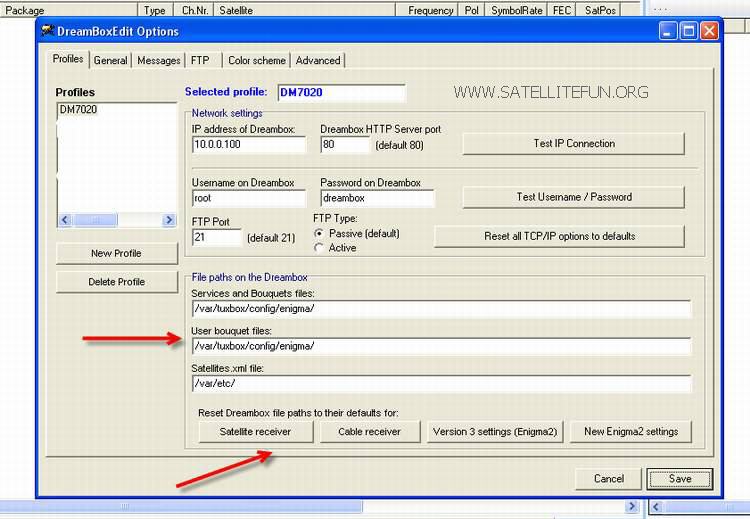Click Test Username / Password button
The height and width of the screenshot is (519, 750).
[x=574, y=197]
